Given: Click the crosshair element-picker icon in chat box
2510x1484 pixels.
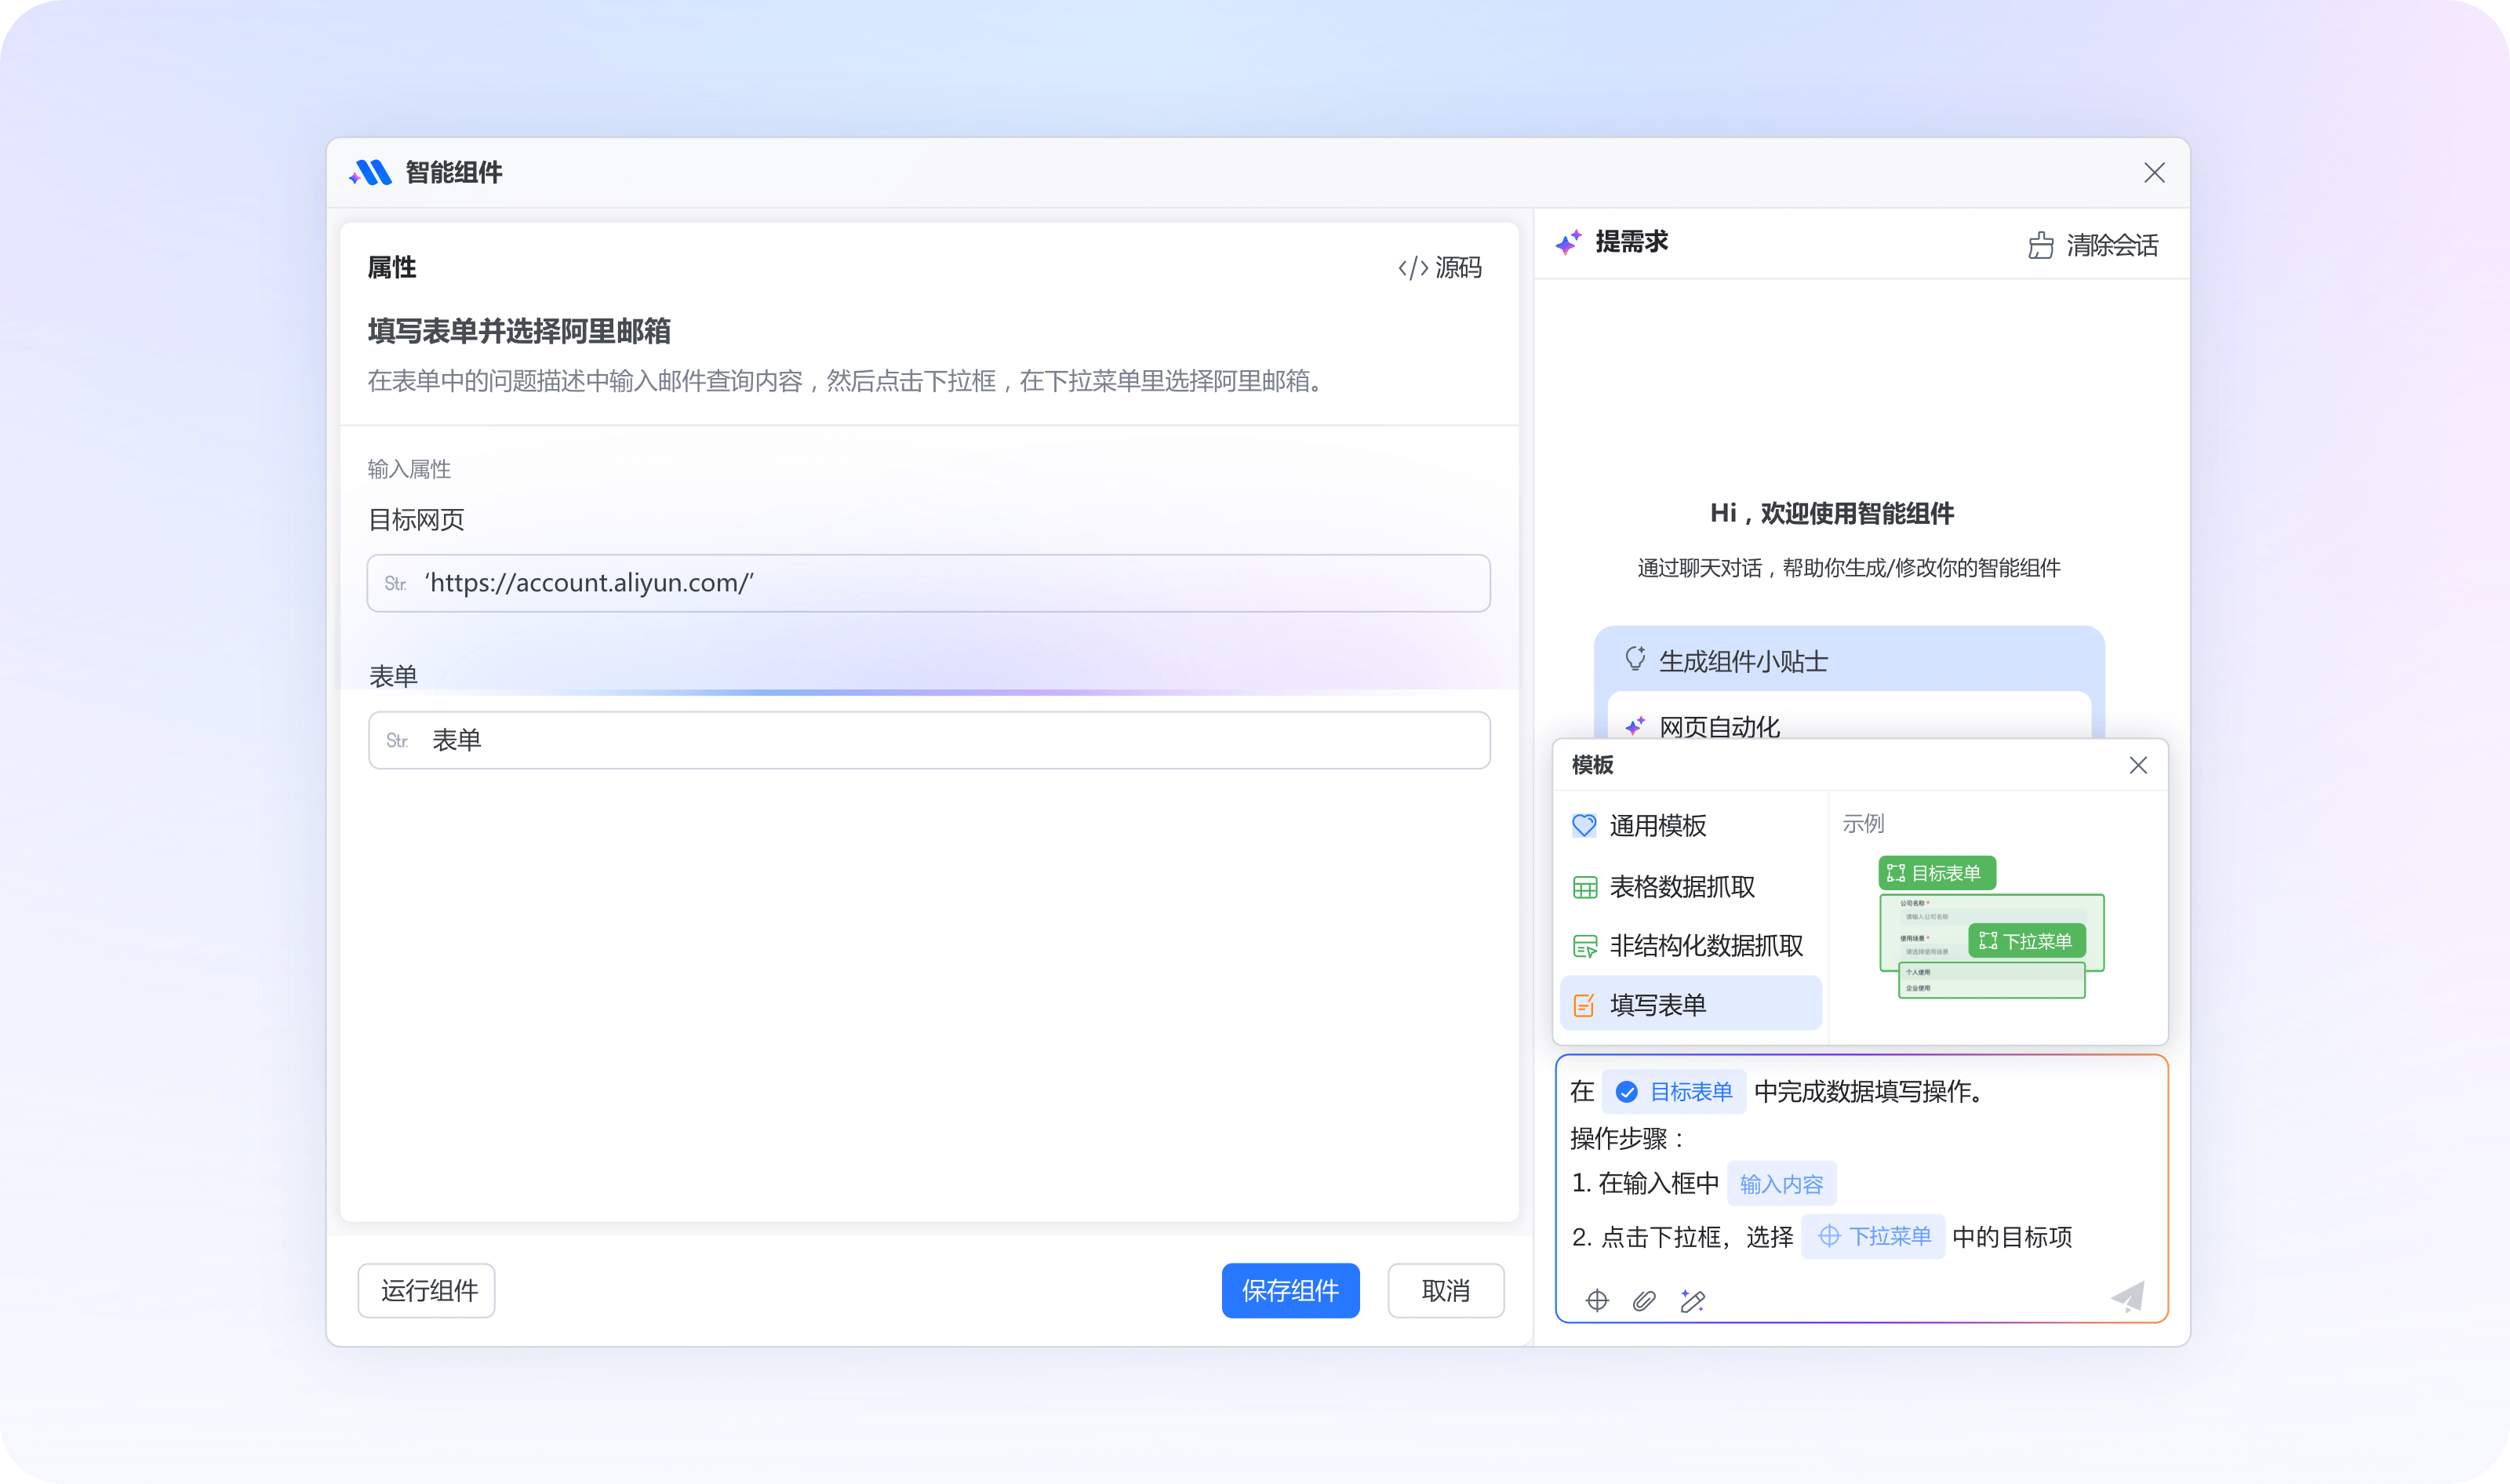Looking at the screenshot, I should tap(1597, 1300).
